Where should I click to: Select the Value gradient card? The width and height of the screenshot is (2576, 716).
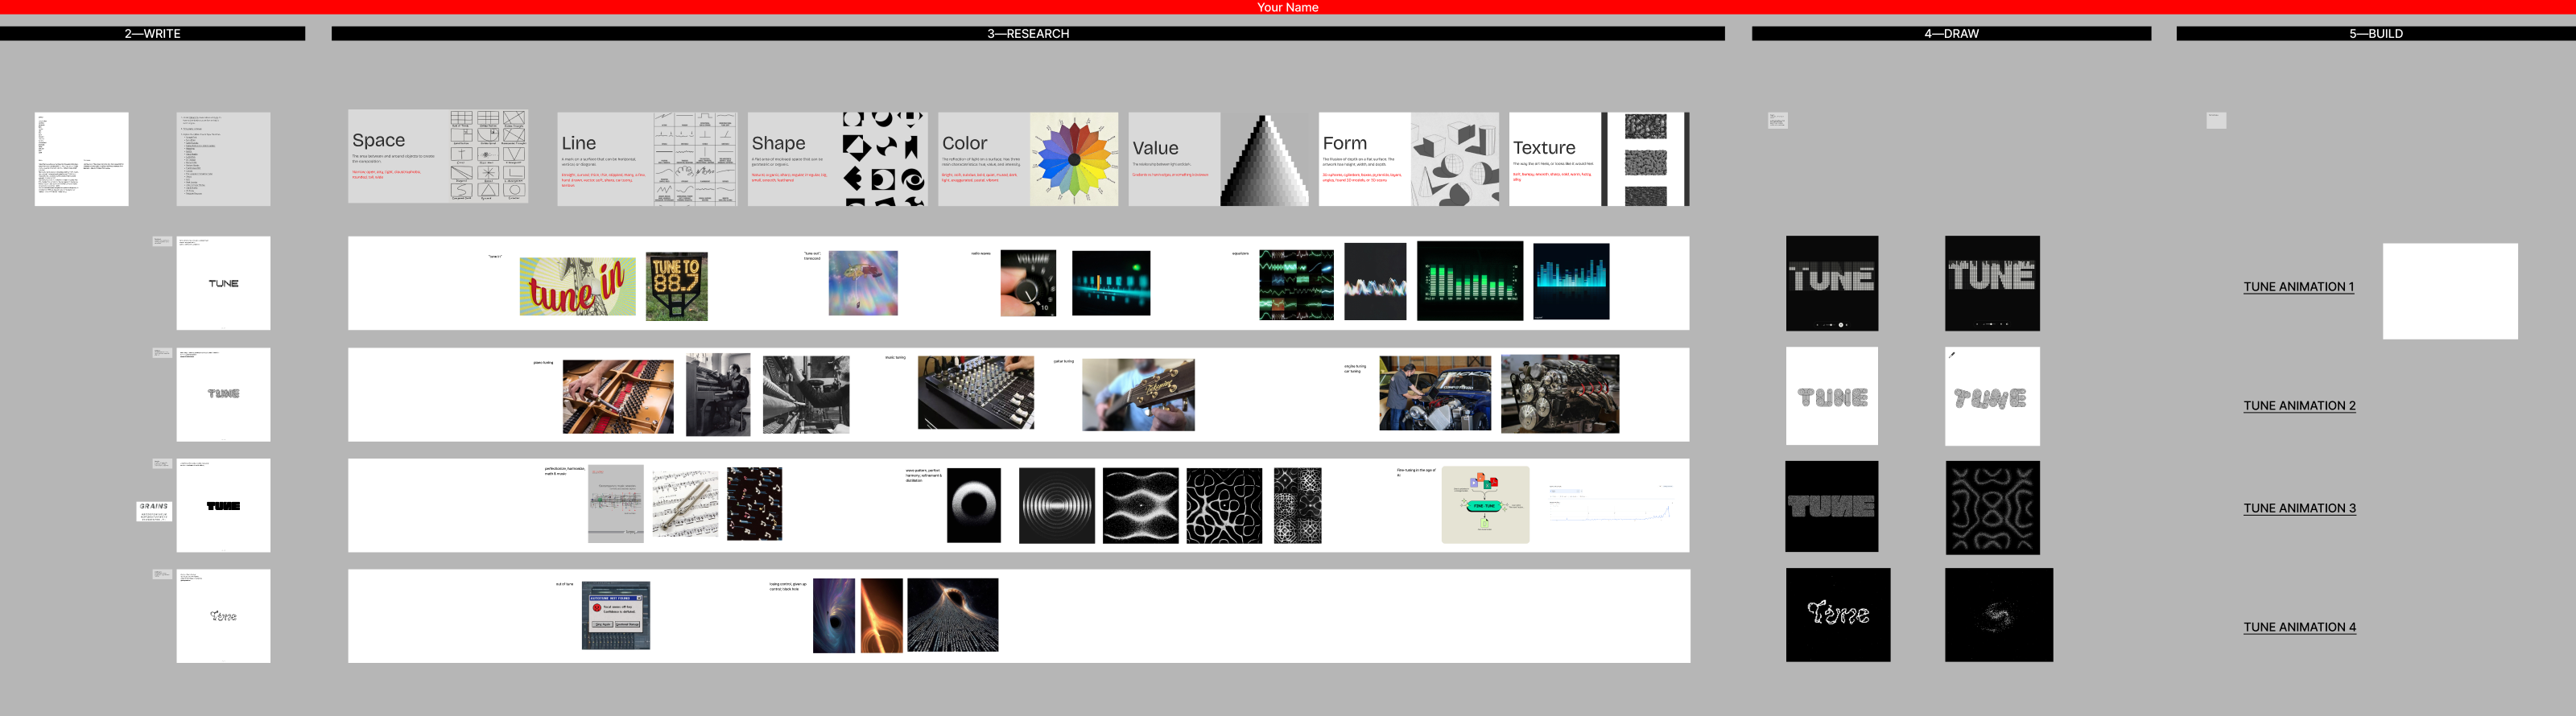point(1218,159)
